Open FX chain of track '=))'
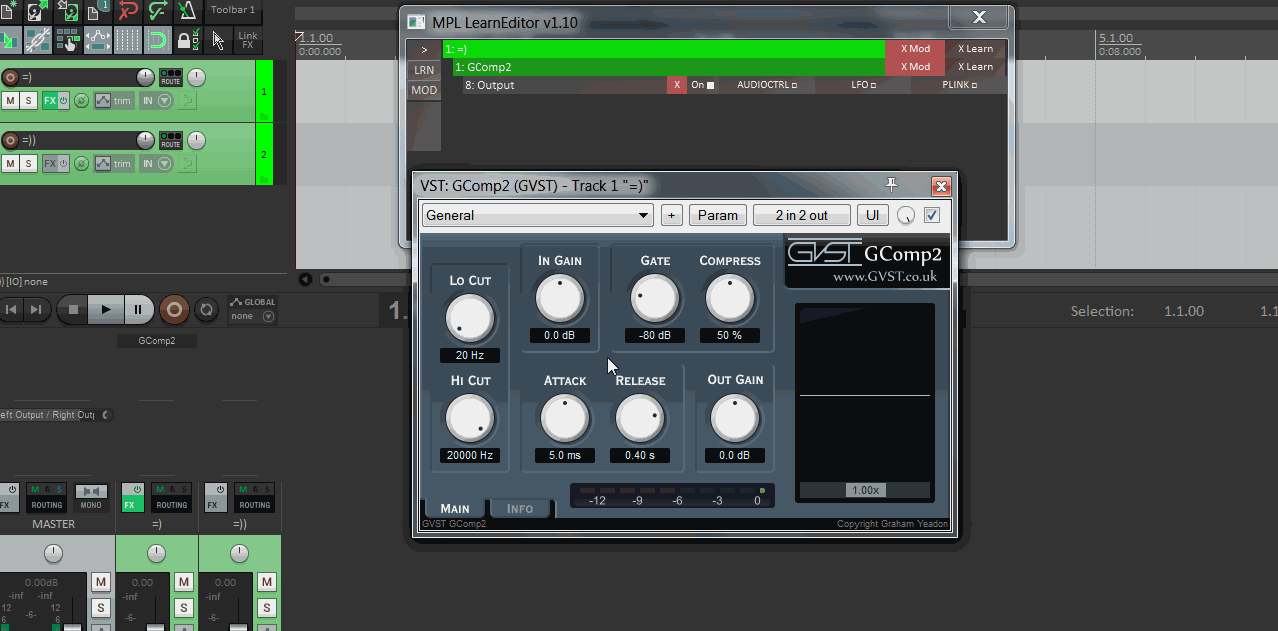The height and width of the screenshot is (631, 1278). (50, 164)
